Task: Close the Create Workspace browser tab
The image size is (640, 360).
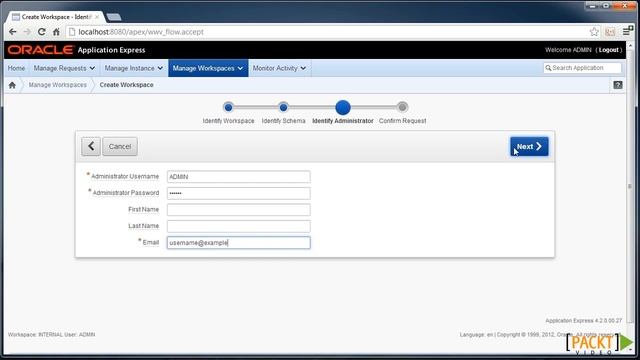Action: 97,17
